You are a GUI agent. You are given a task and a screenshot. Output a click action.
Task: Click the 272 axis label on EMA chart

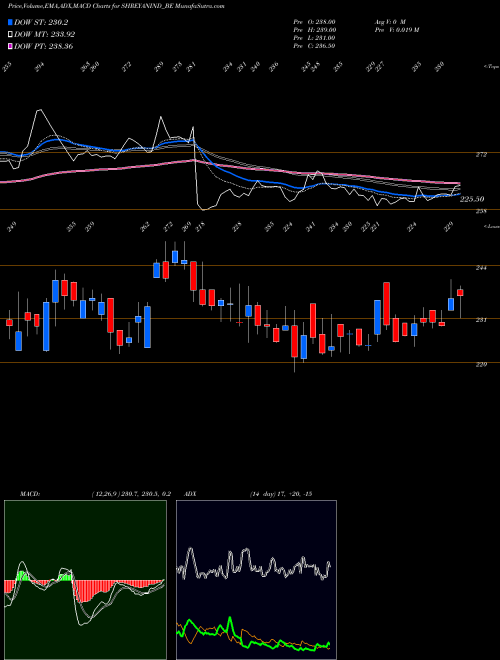(482, 155)
